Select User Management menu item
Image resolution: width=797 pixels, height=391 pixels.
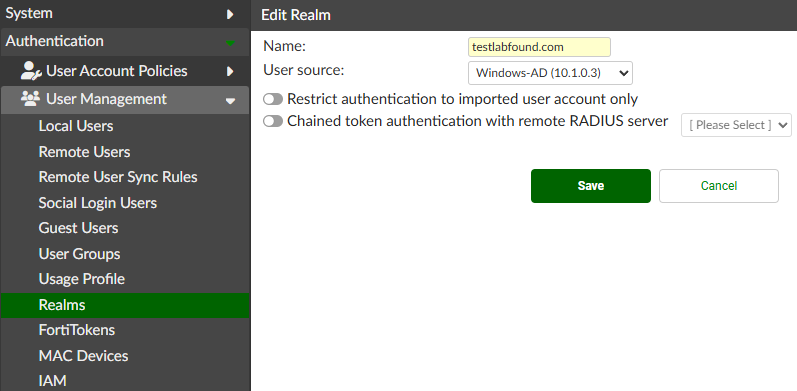click(125, 99)
